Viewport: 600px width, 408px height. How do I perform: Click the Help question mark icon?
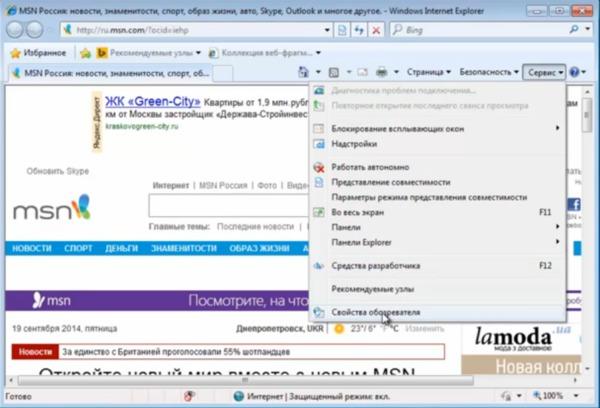574,73
